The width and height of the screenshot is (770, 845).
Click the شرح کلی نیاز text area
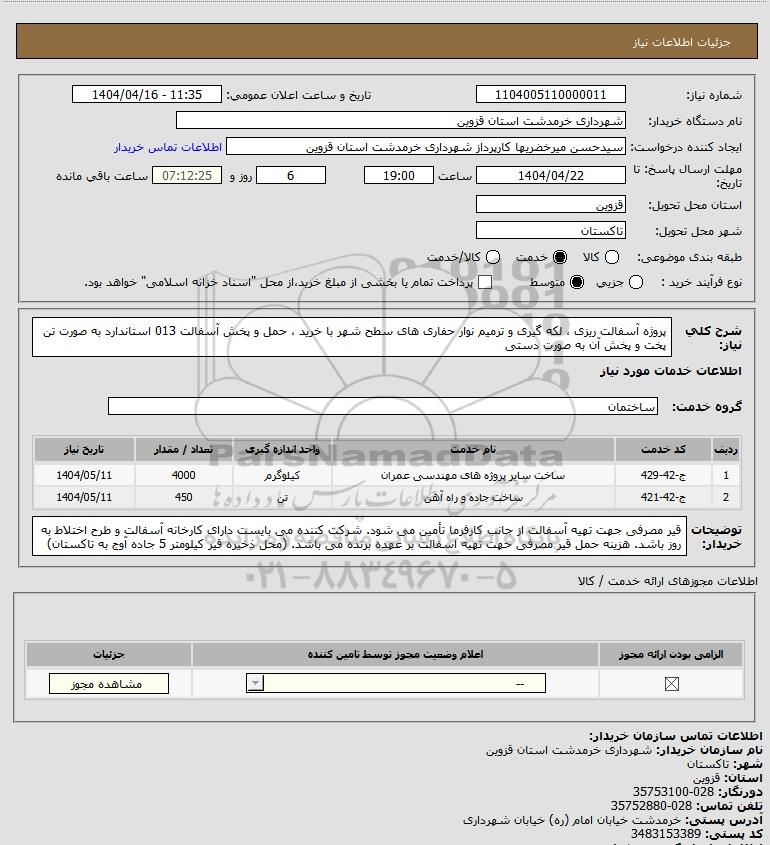pyautogui.click(x=352, y=337)
